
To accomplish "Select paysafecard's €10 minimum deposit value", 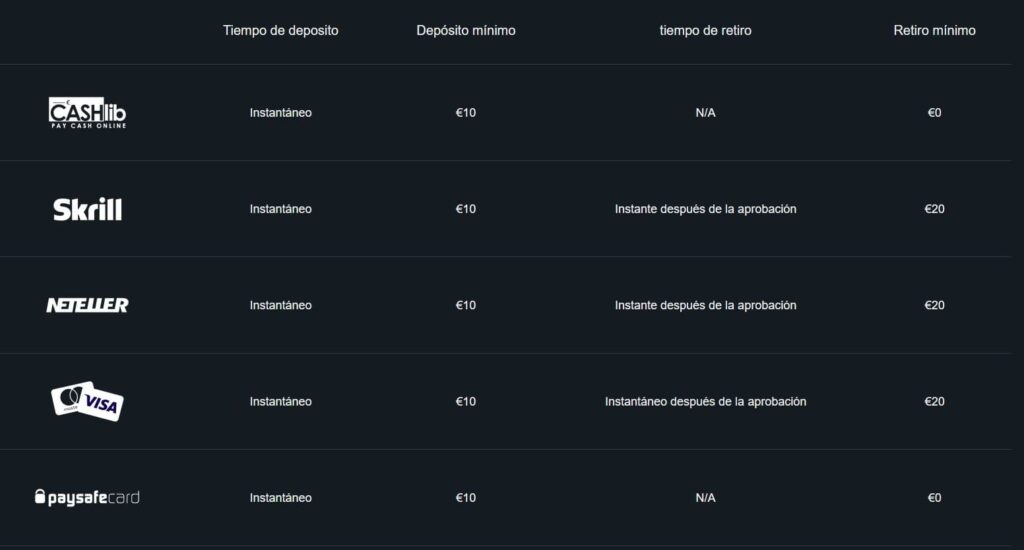I will [466, 497].
